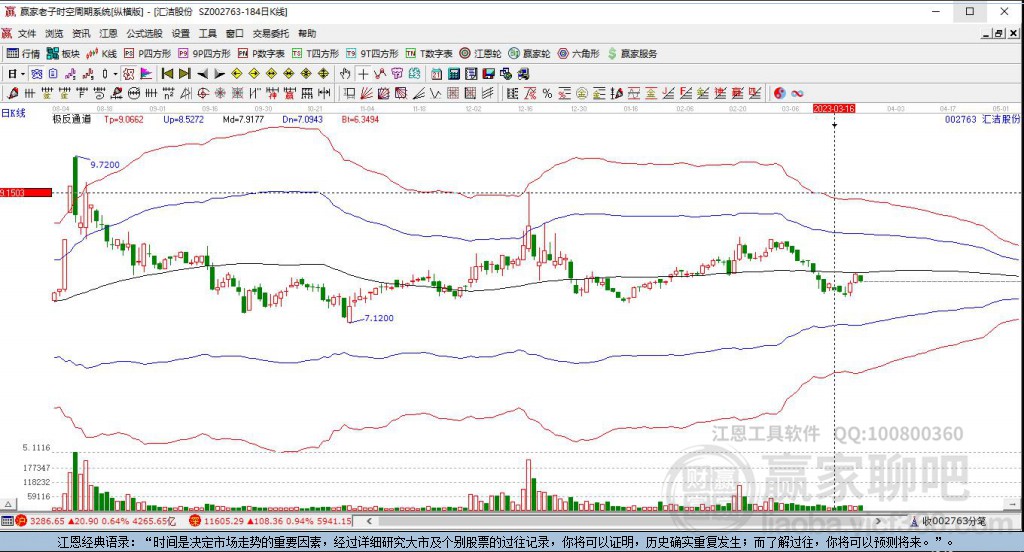Click the yin-yang icon
Image resolution: width=1024 pixels, height=552 pixels.
click(x=780, y=93)
